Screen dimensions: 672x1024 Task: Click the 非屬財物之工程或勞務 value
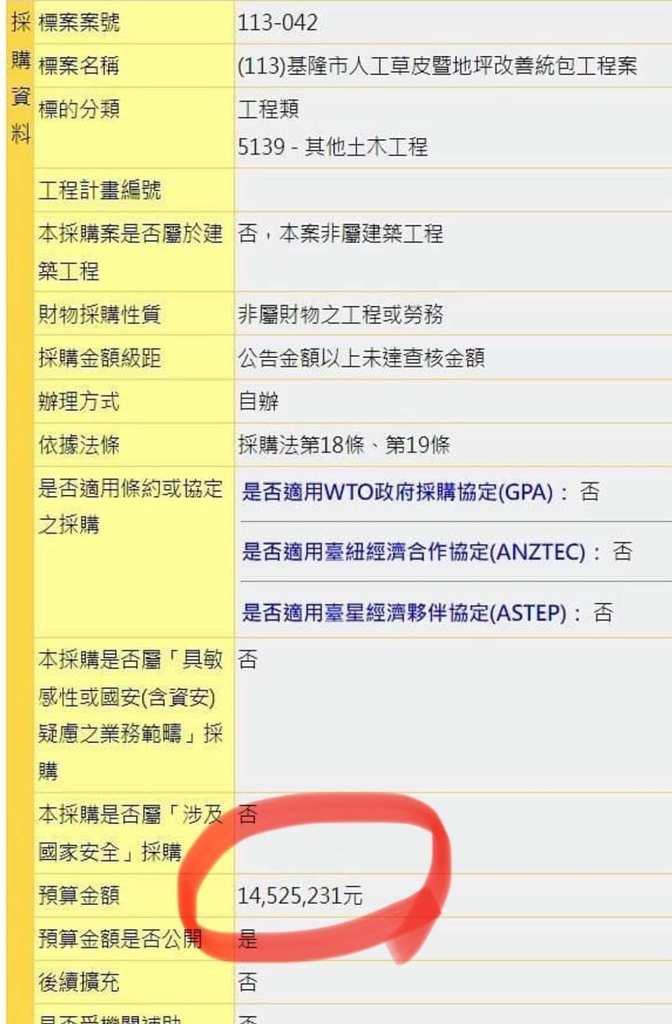[340, 315]
